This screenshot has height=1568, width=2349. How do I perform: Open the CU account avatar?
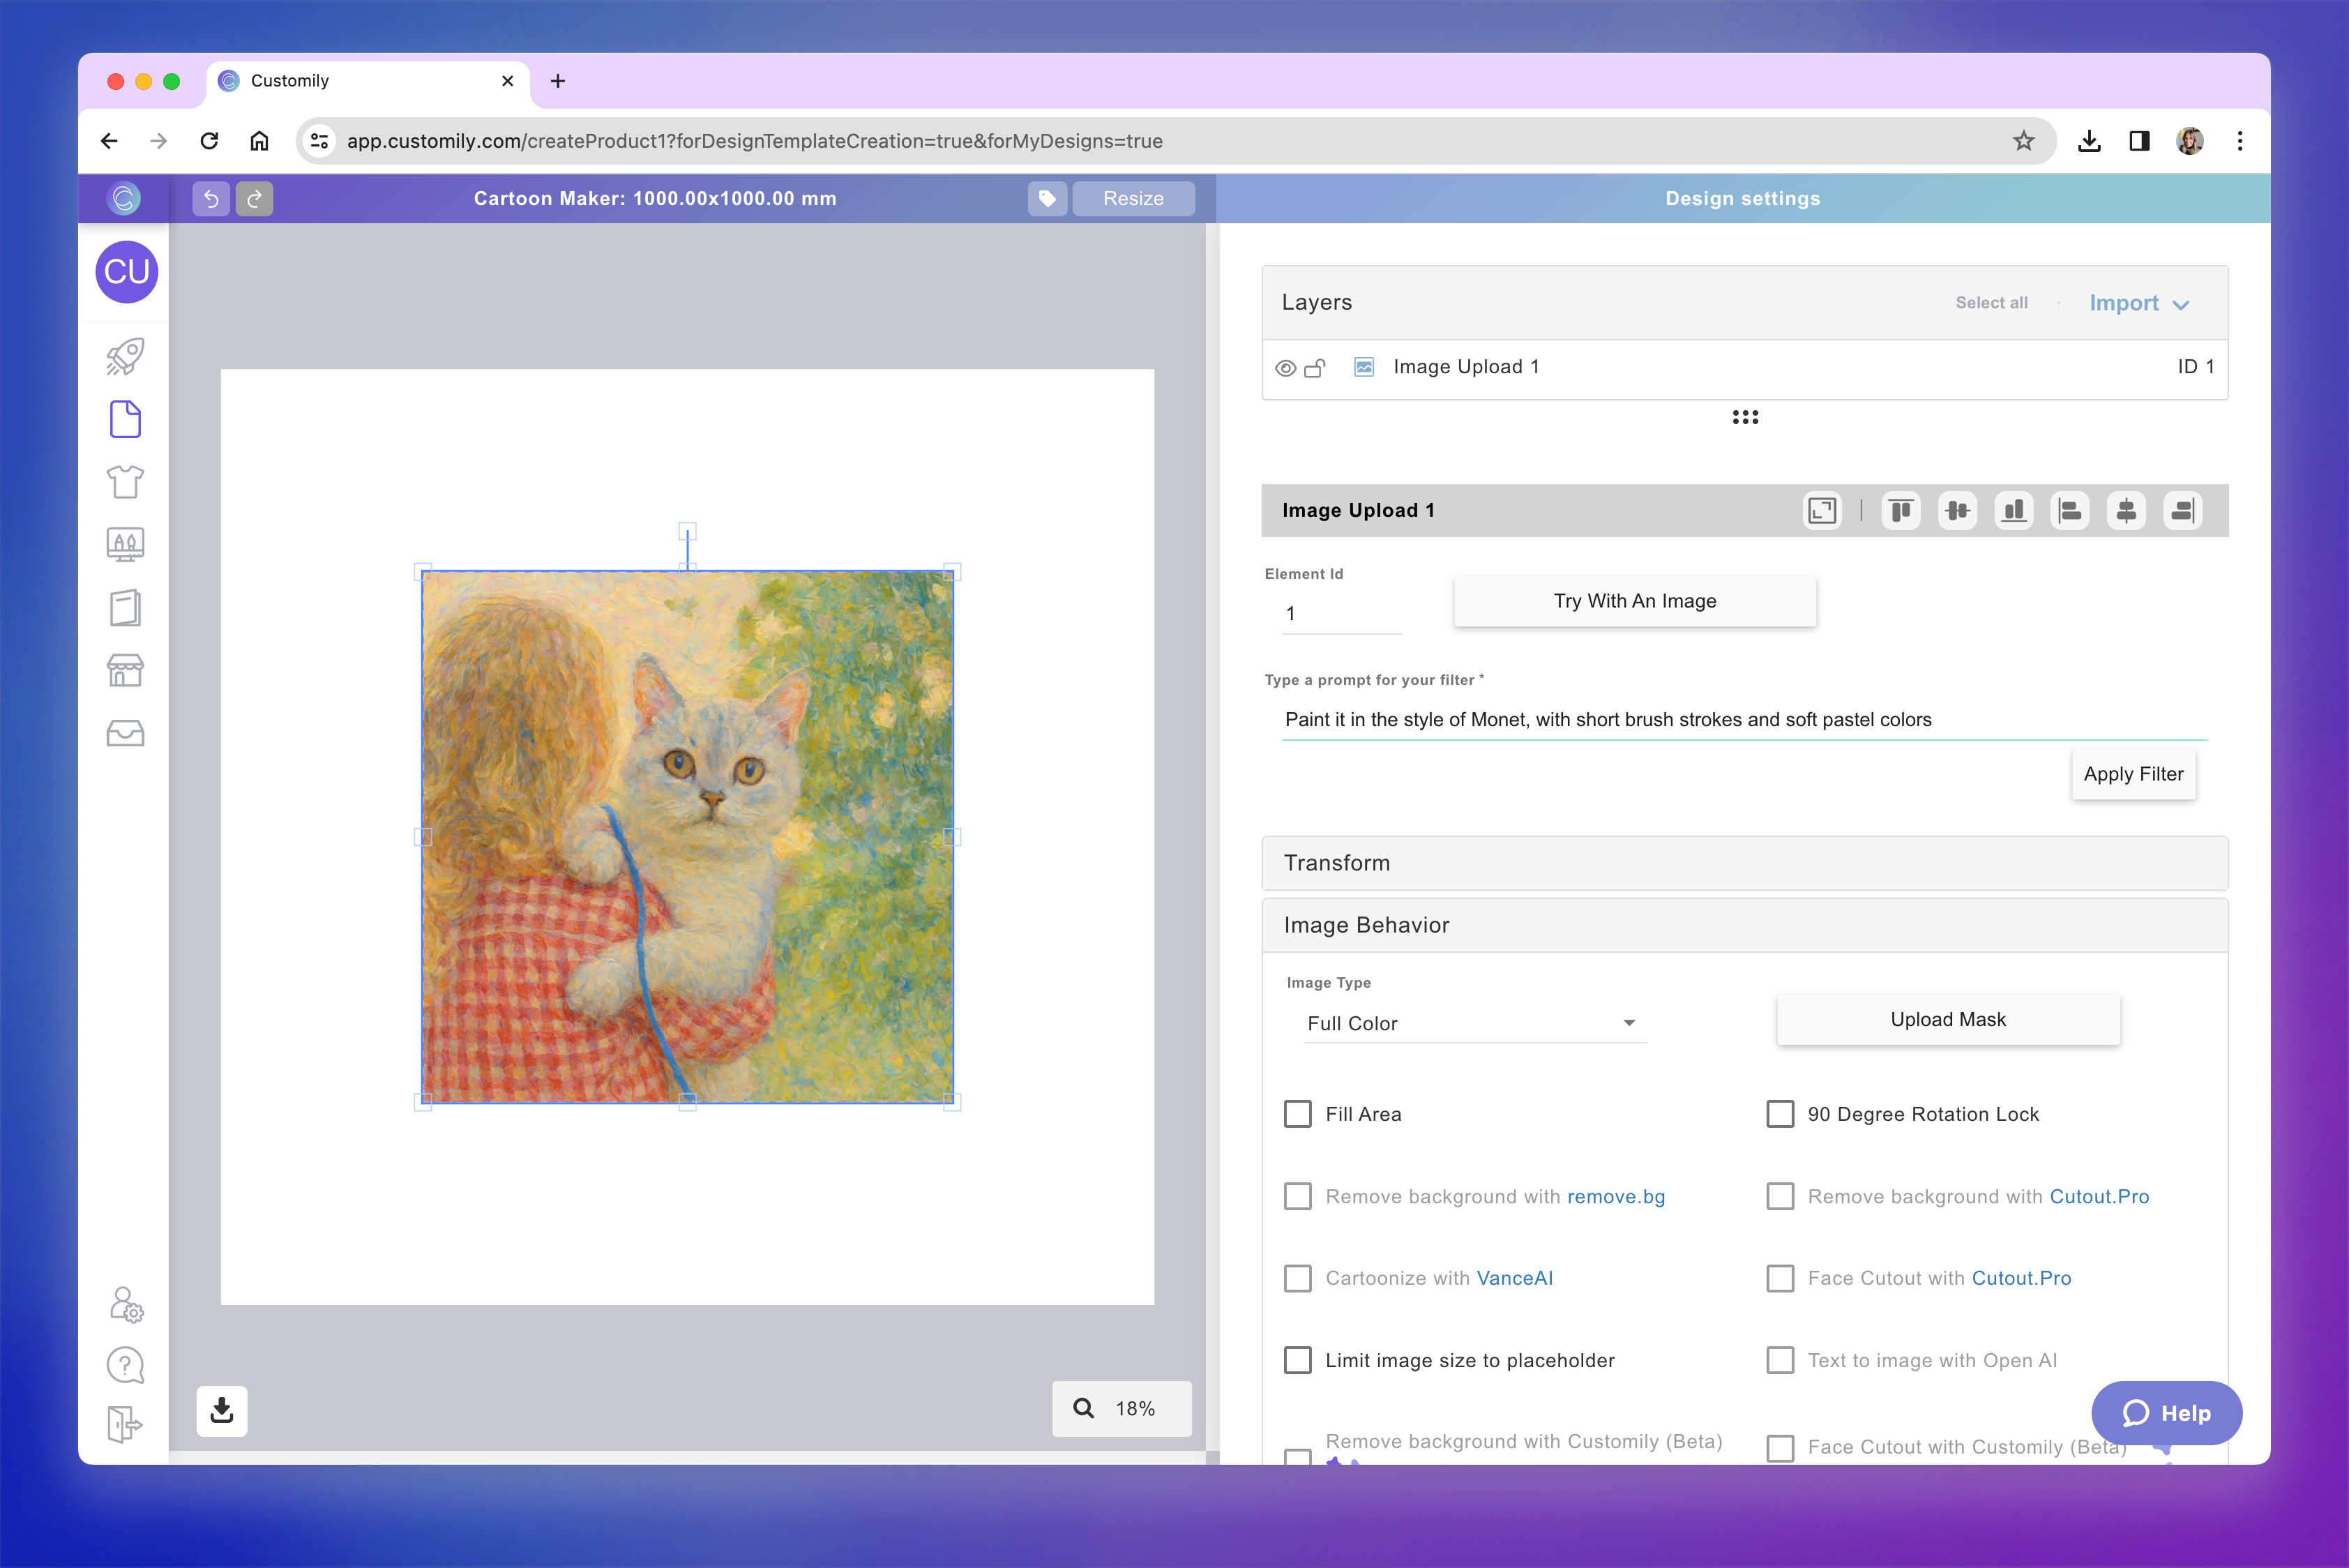click(x=126, y=271)
